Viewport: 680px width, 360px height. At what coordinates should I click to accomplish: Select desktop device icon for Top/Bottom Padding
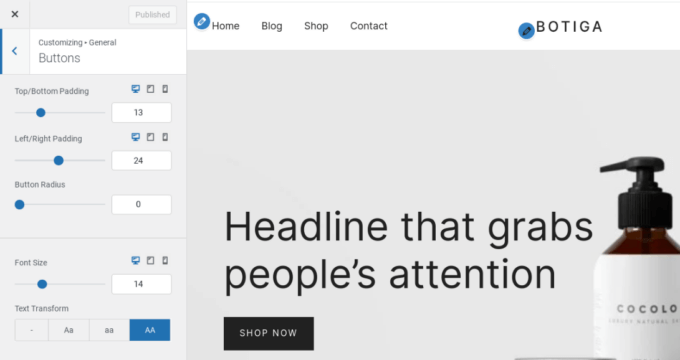pyautogui.click(x=136, y=89)
